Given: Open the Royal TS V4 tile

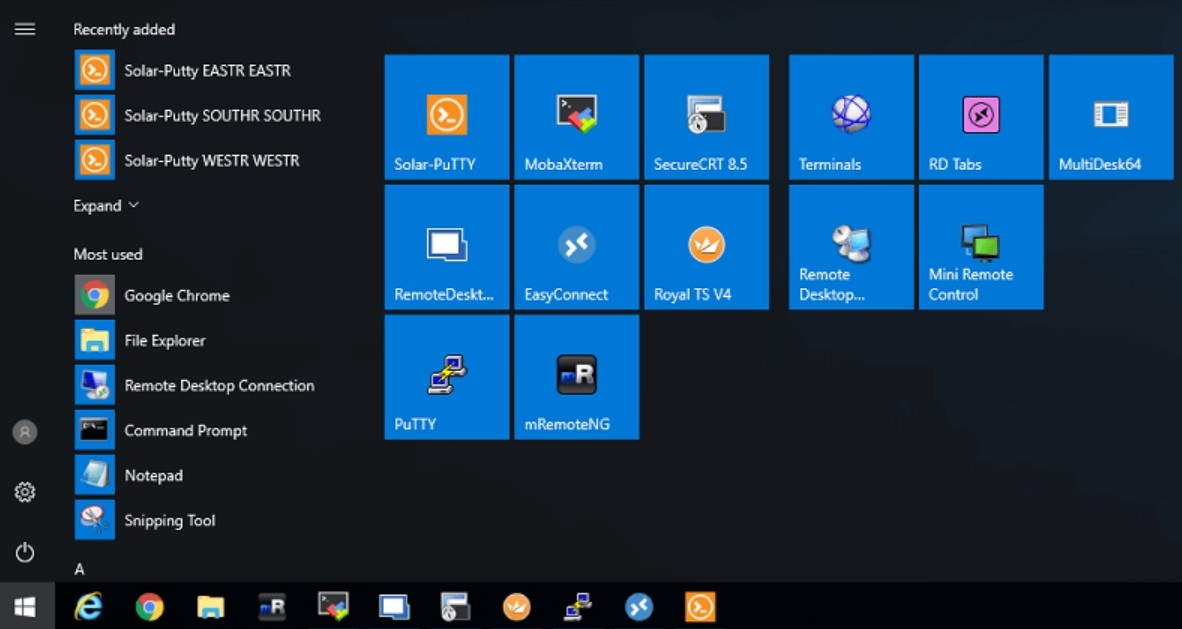Looking at the screenshot, I should coord(706,247).
